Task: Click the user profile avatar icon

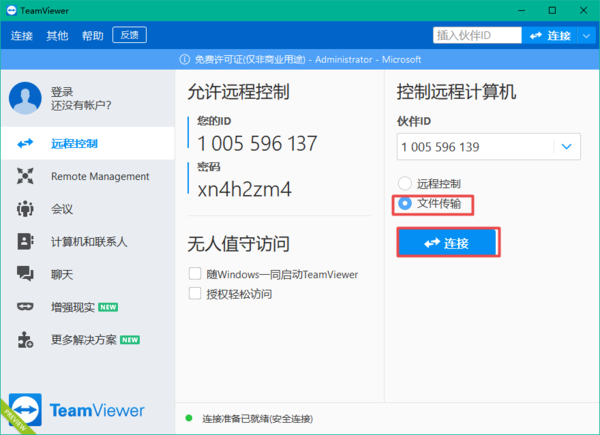Action: pyautogui.click(x=24, y=98)
